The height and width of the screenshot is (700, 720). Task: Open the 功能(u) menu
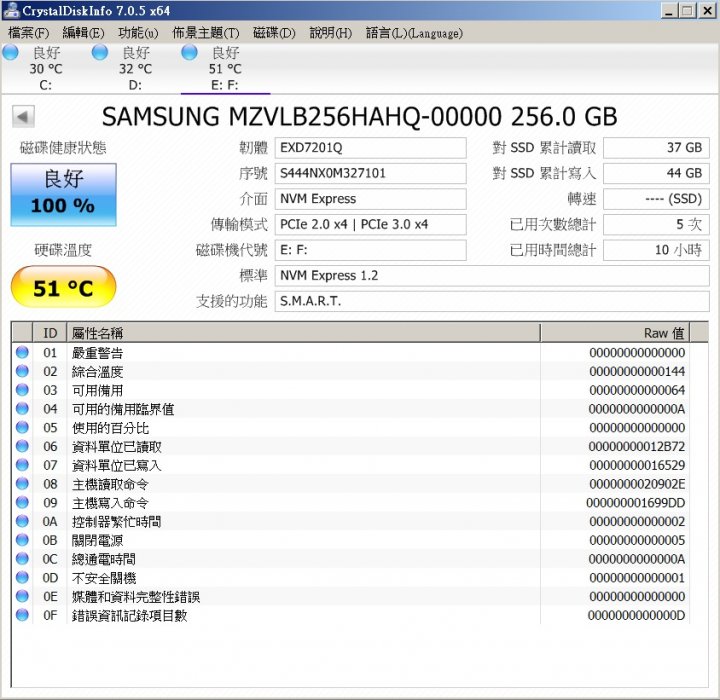(138, 33)
